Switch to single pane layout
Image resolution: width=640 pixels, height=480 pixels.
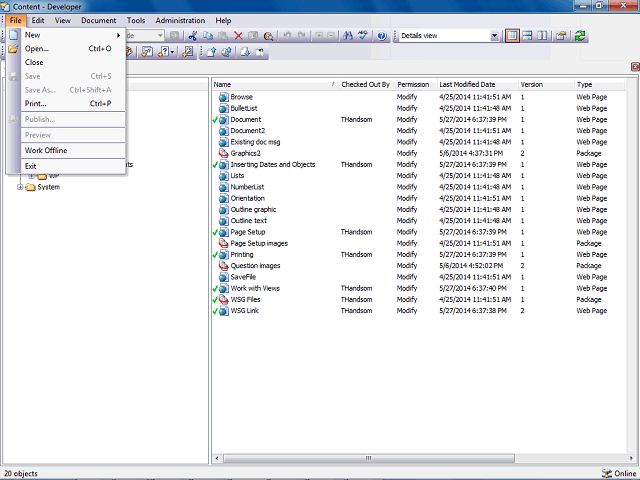coord(512,36)
